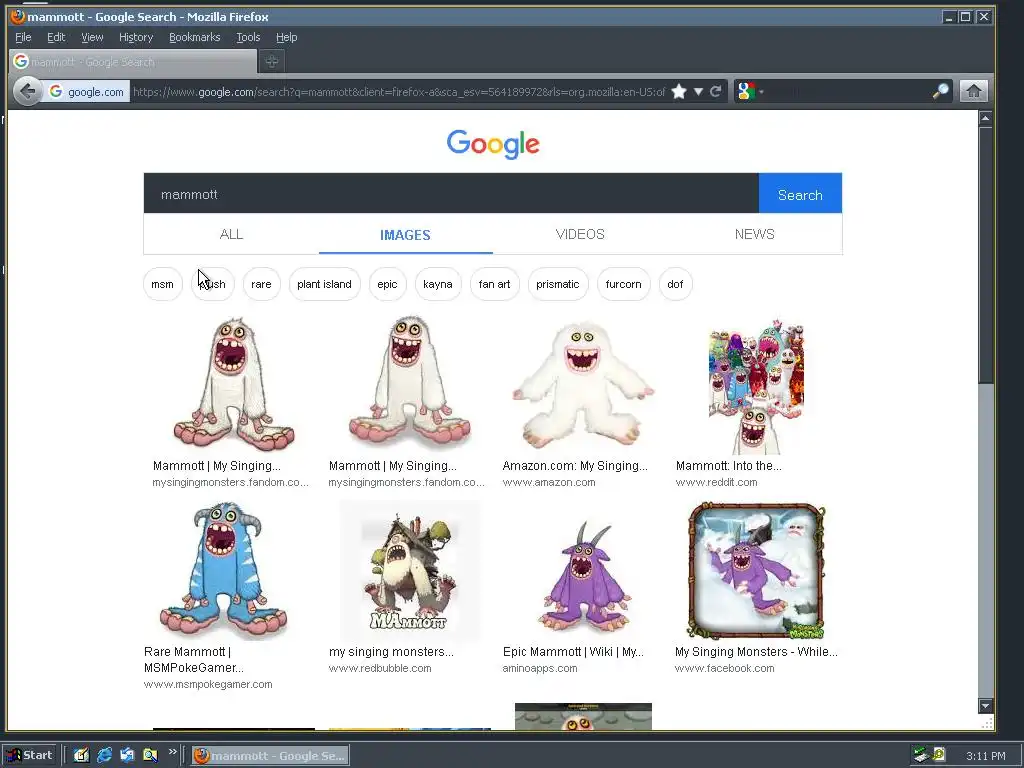Image resolution: width=1024 pixels, height=768 pixels.
Task: Click the address bar URL field
Action: pos(398,91)
